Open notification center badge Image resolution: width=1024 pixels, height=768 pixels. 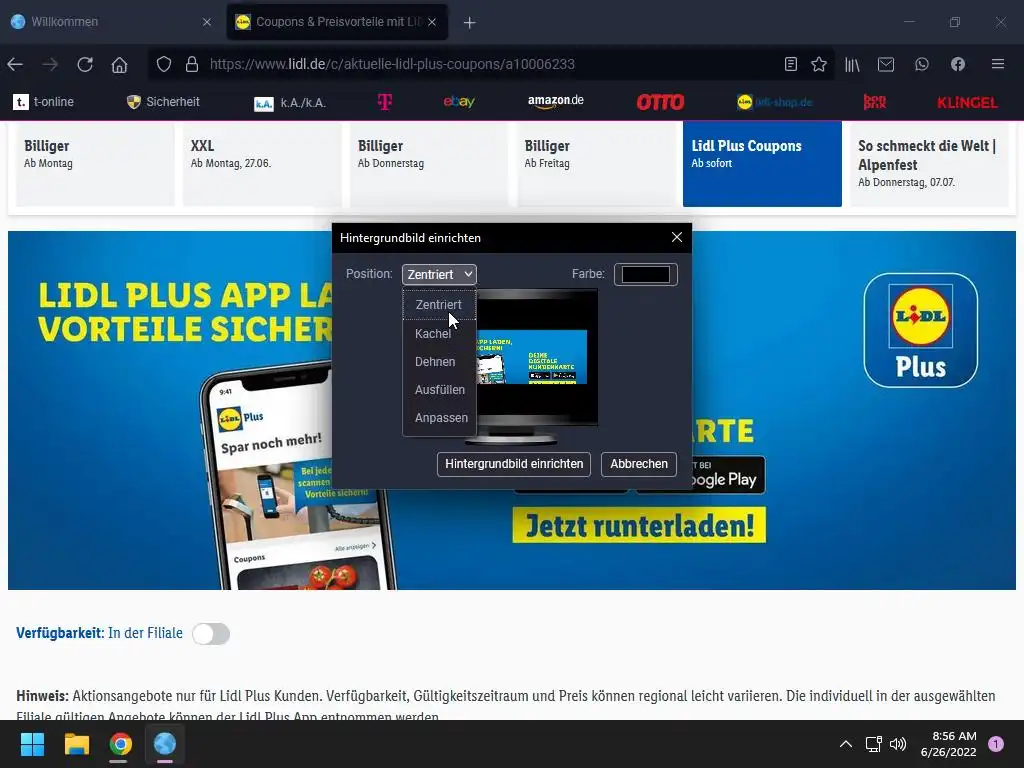pyautogui.click(x=996, y=744)
